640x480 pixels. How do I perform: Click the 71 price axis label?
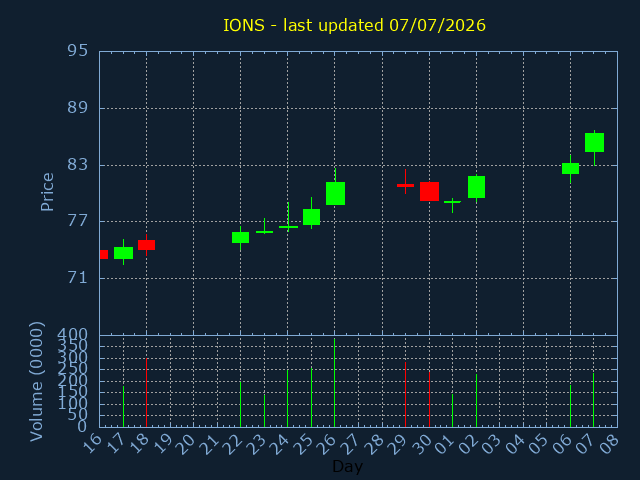click(78, 278)
